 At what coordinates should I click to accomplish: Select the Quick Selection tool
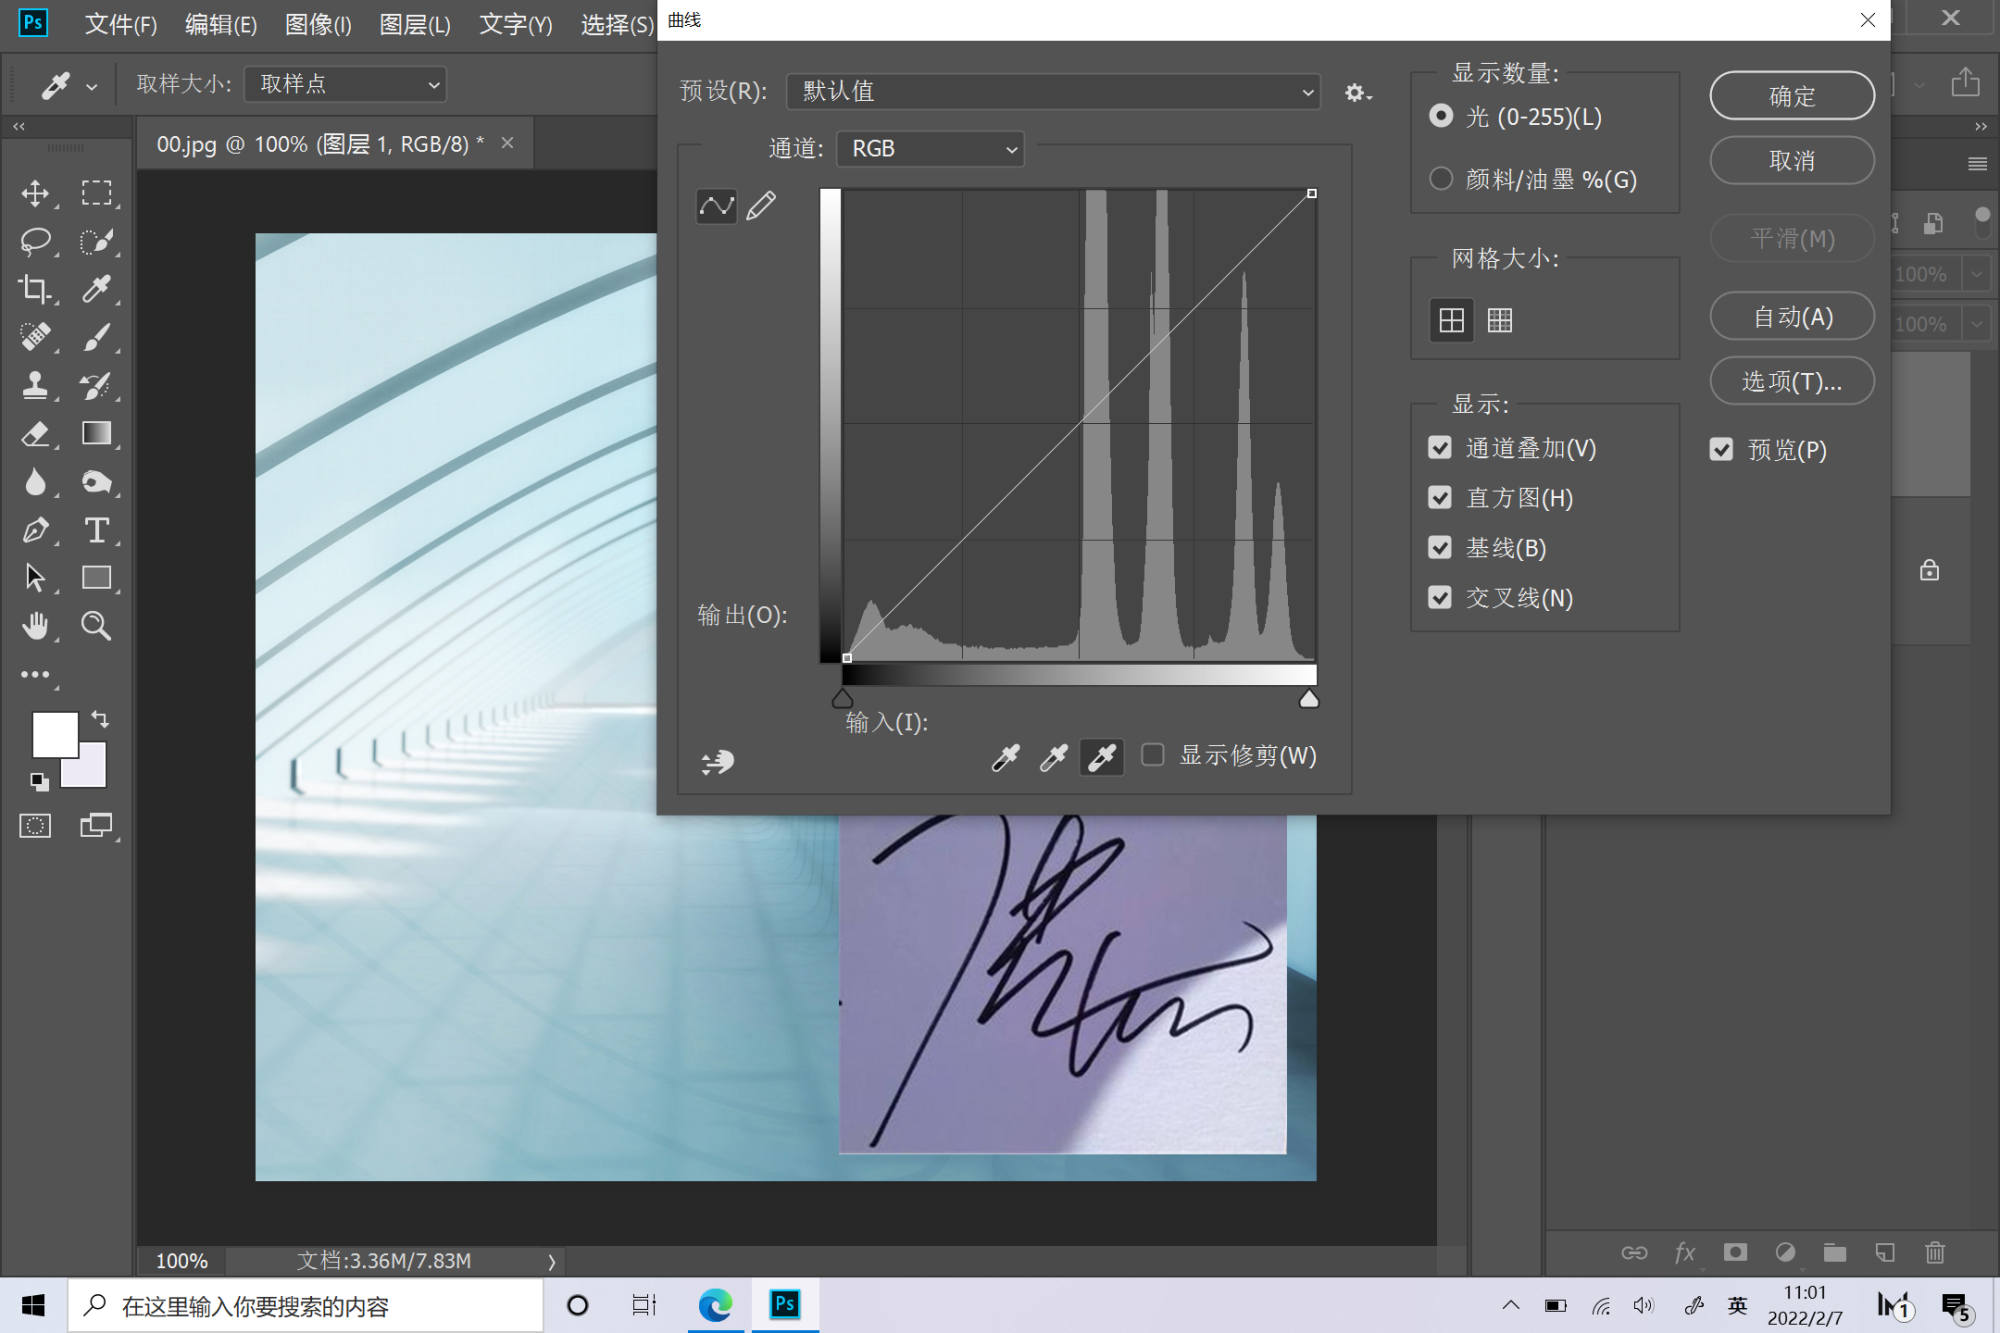[x=96, y=241]
